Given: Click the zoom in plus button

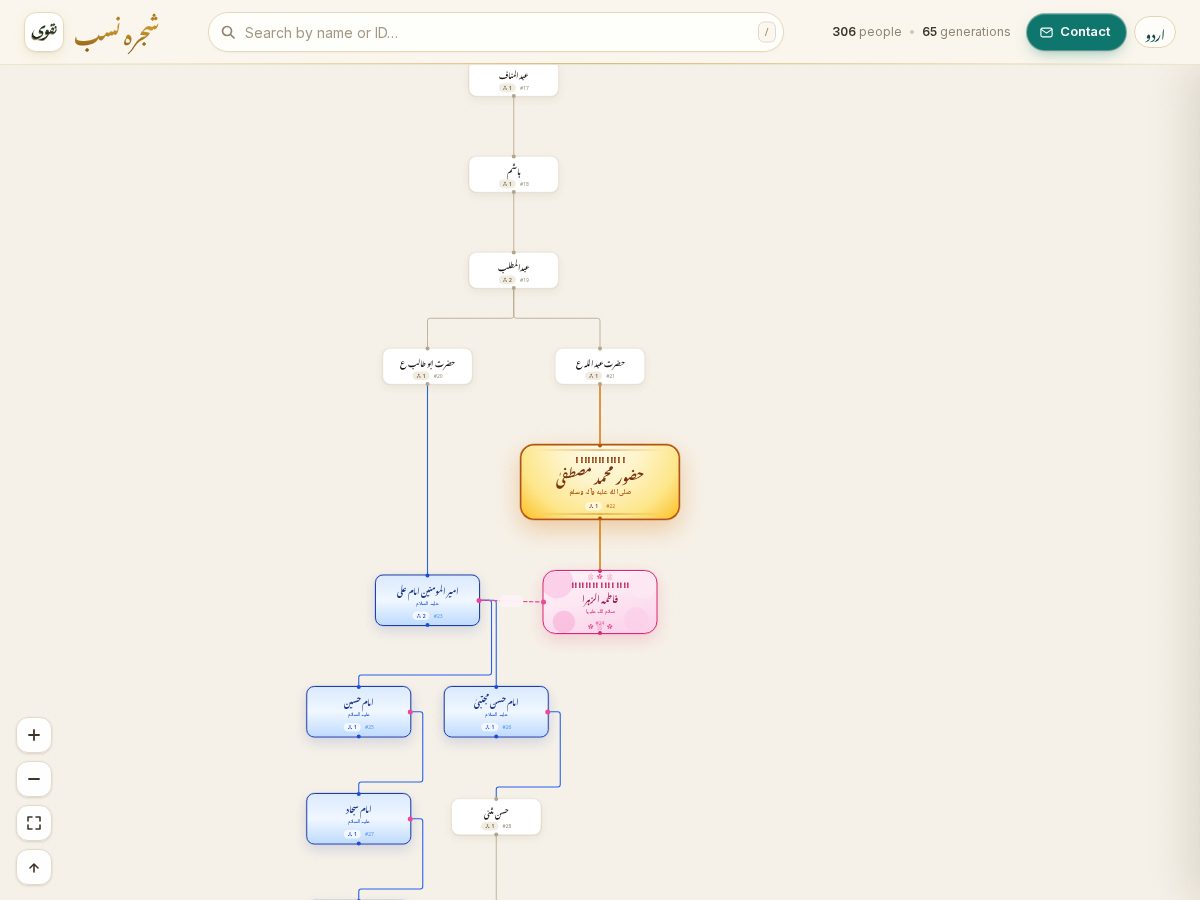Looking at the screenshot, I should point(34,735).
